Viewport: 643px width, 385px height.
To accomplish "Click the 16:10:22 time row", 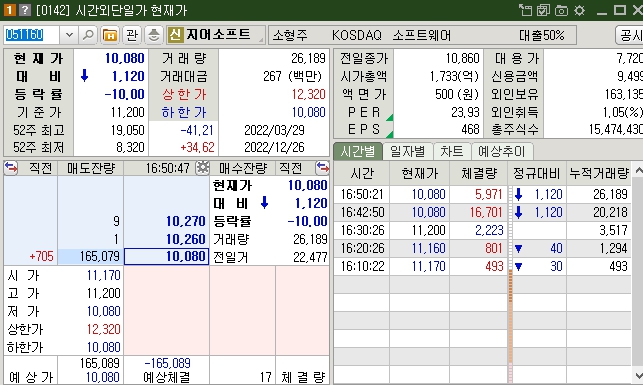I will point(482,267).
